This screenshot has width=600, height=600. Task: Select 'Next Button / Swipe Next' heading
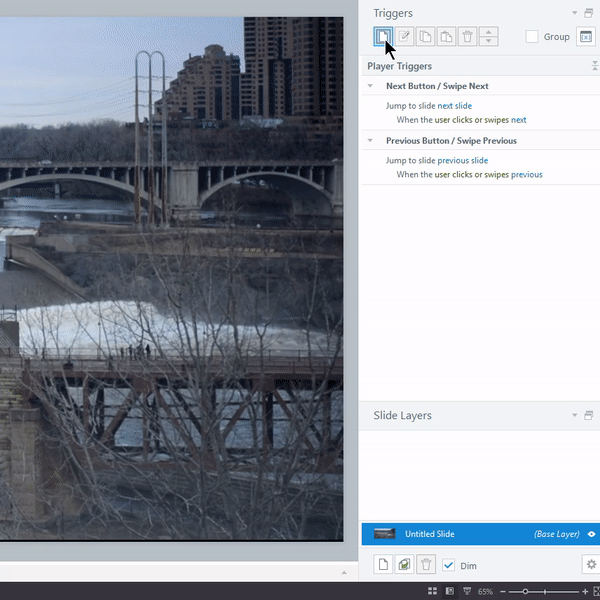pyautogui.click(x=437, y=86)
